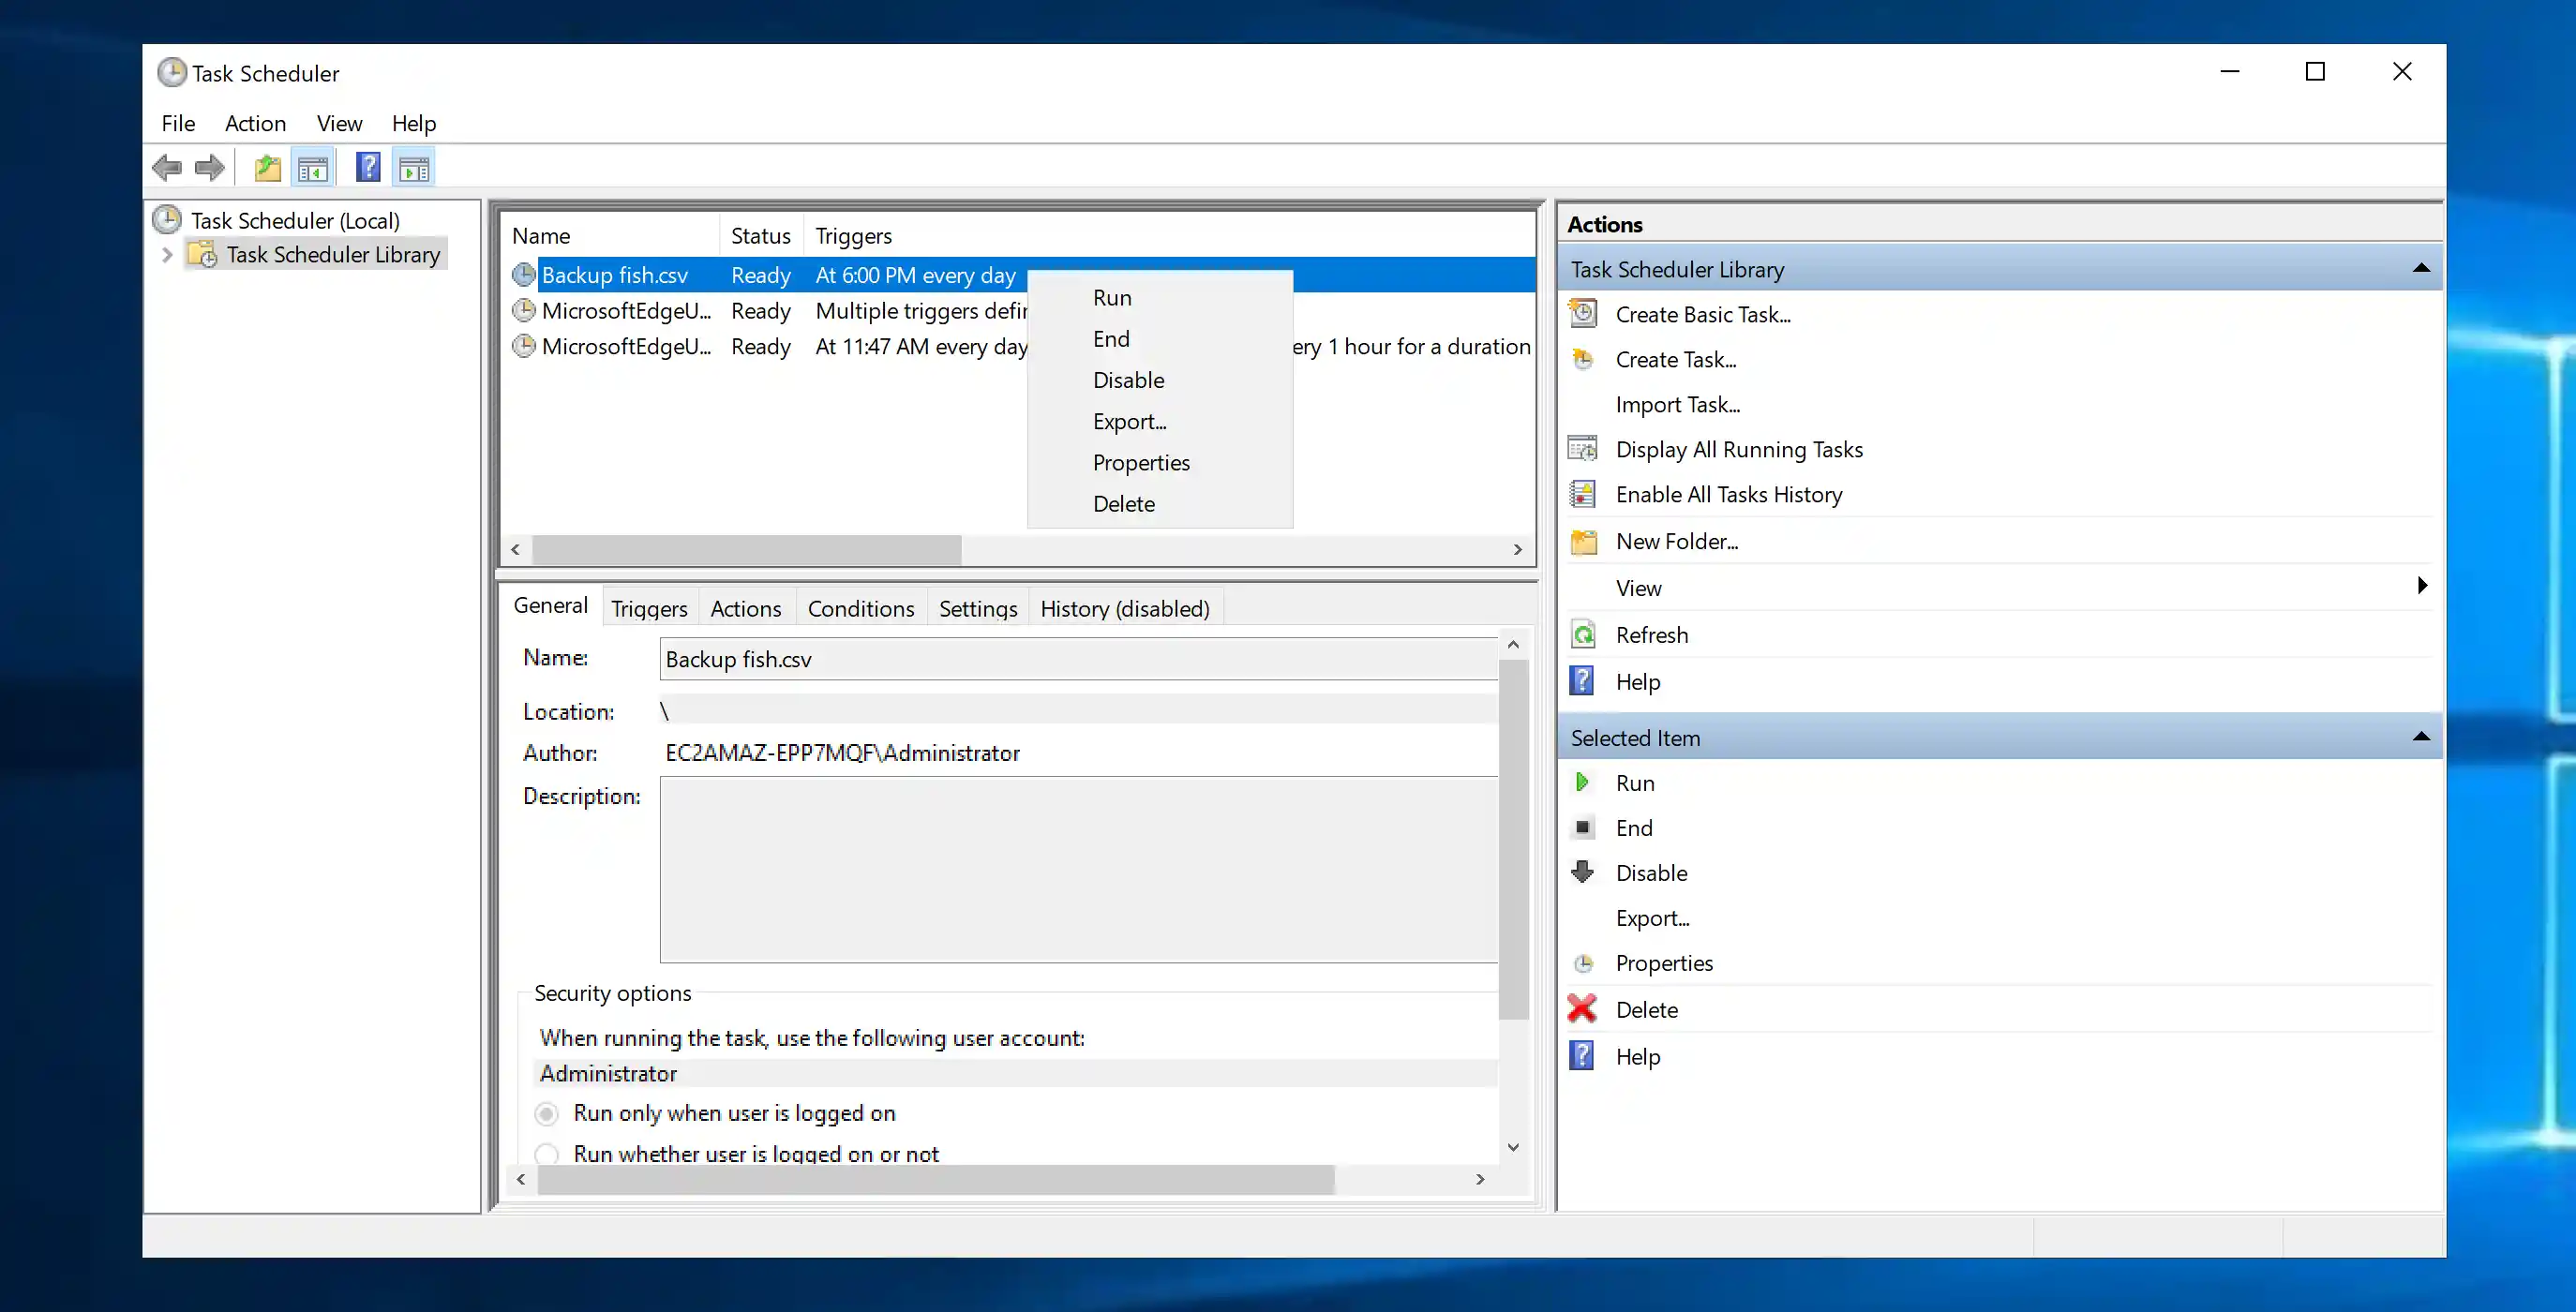2576x1312 pixels.
Task: Click Show/Hide Action Pane toolbar icon
Action: point(414,168)
